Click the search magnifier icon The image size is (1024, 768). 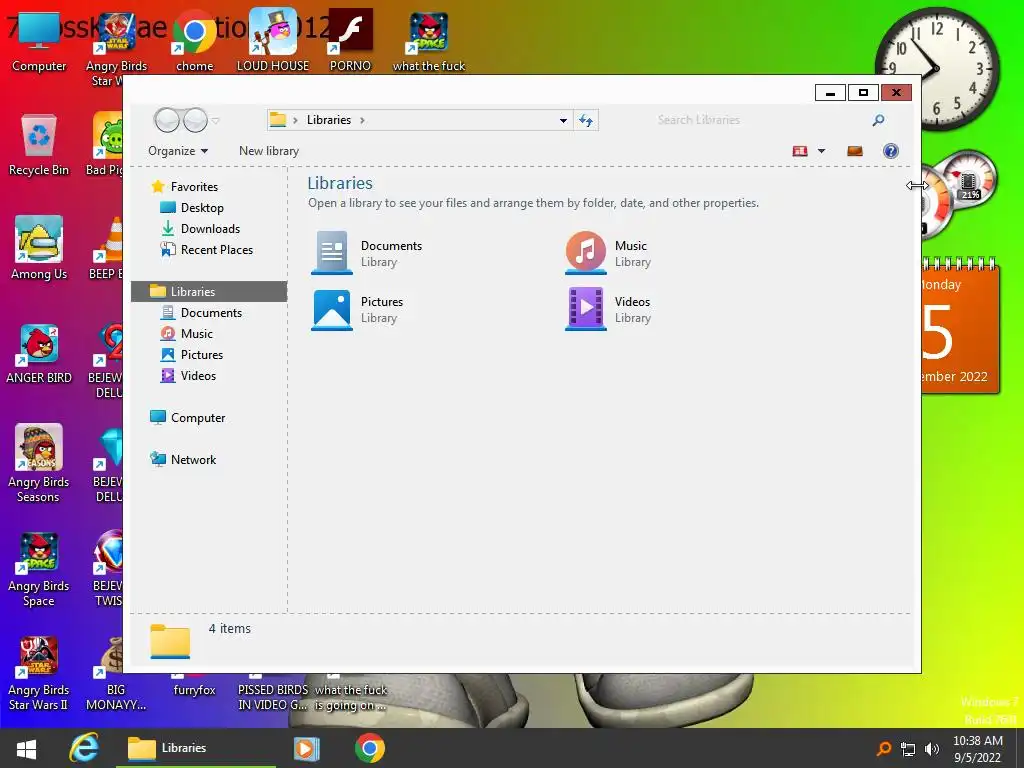tap(878, 120)
